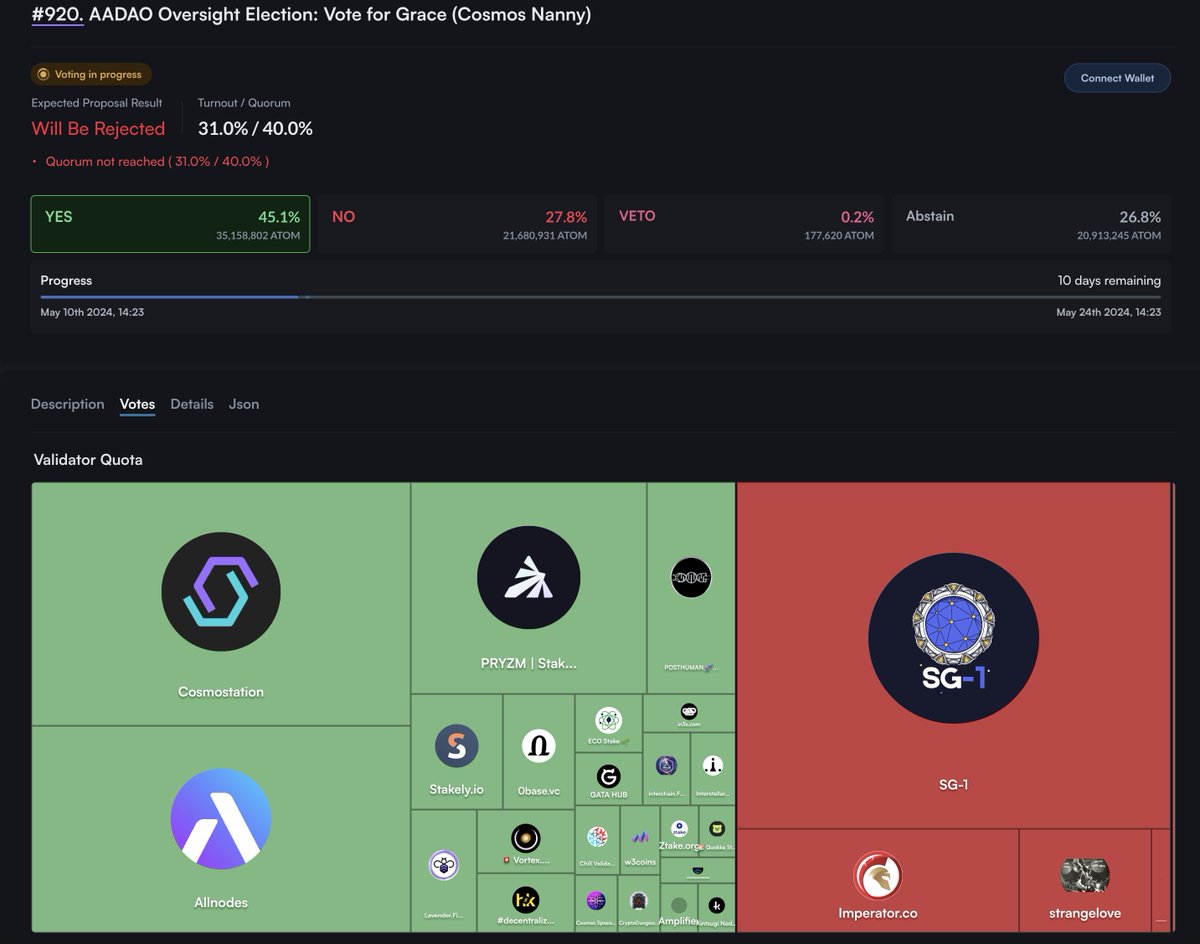Click the Ztake.org validator logo
The image size is (1200, 944).
pyautogui.click(x=679, y=829)
